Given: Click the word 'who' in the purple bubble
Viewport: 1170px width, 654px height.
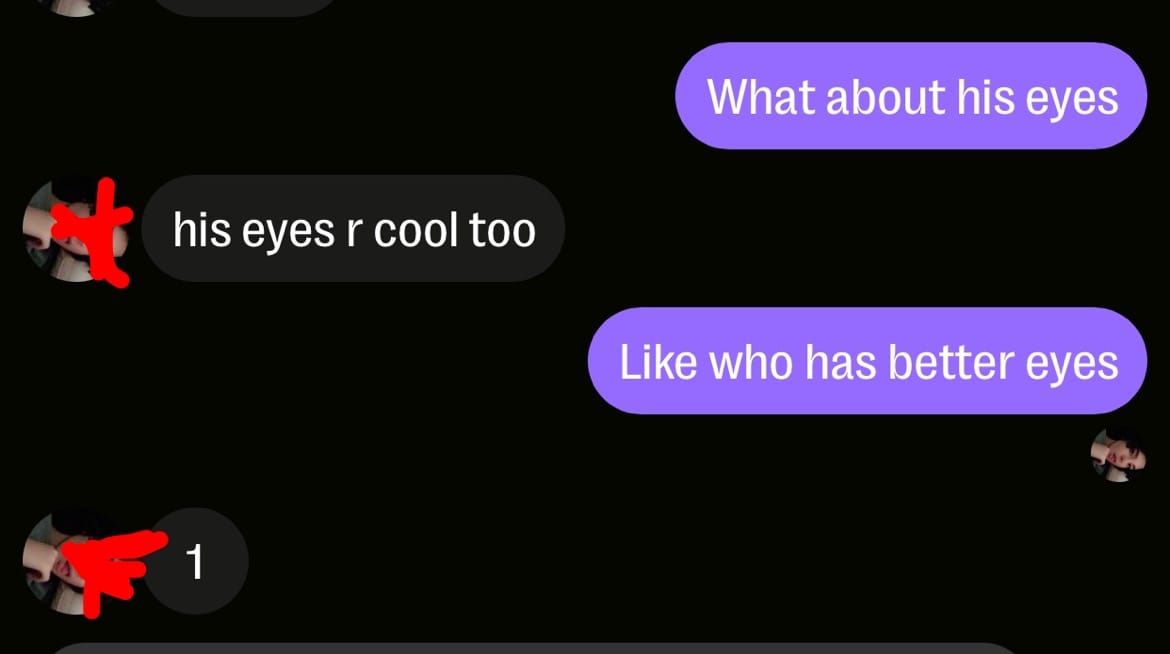Looking at the screenshot, I should [751, 362].
